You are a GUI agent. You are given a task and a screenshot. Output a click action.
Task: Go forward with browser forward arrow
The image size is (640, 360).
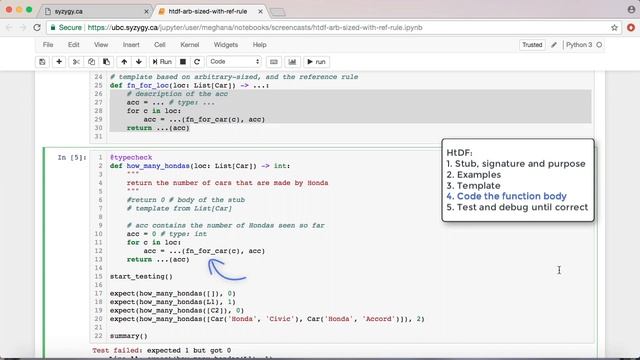point(23,28)
